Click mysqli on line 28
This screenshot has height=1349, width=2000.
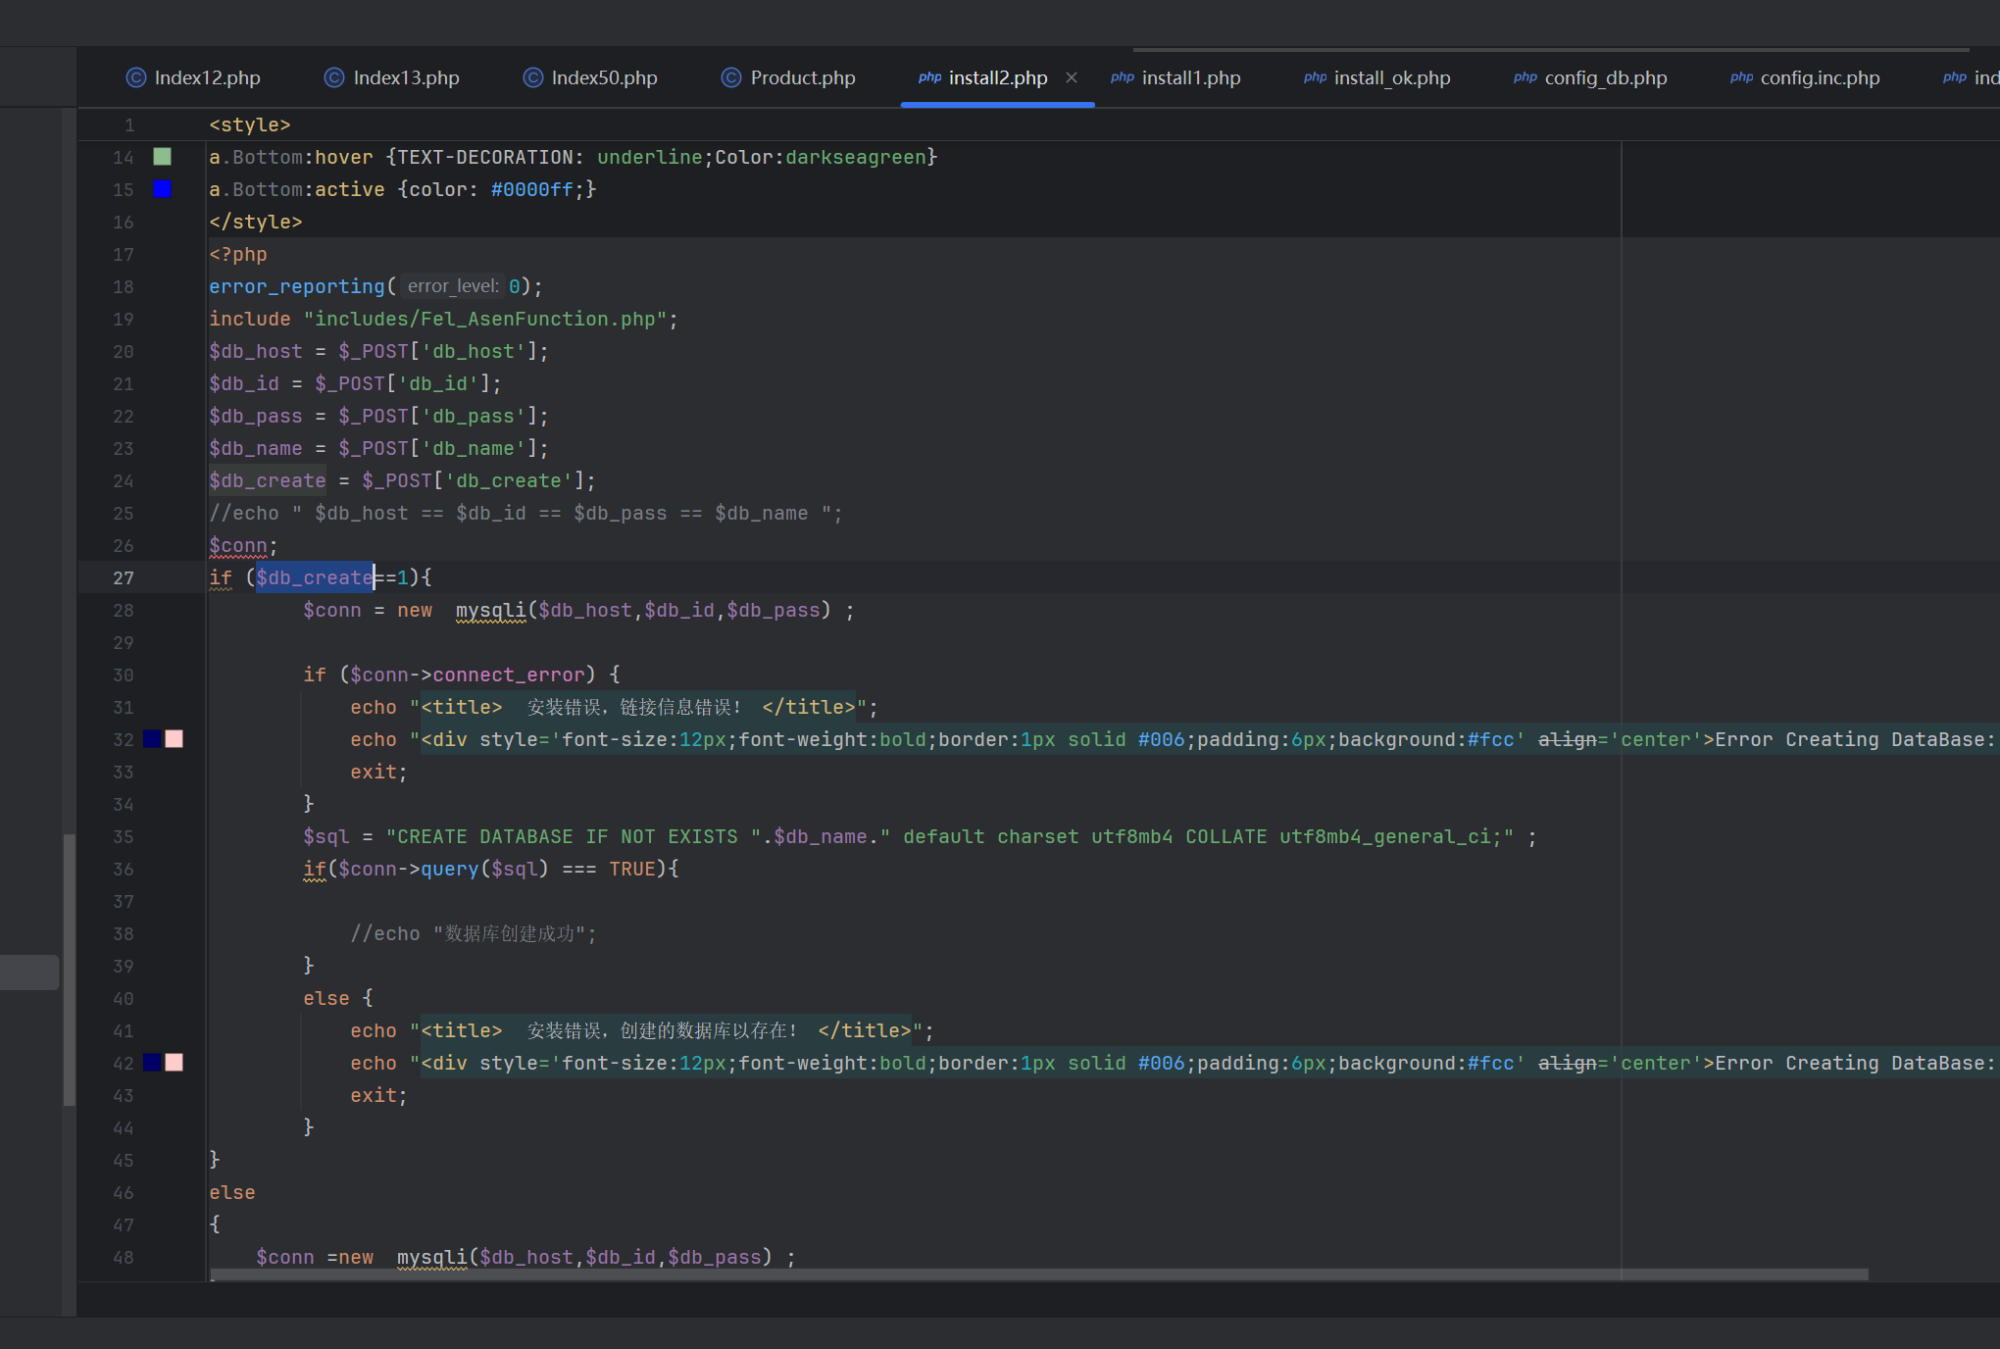point(491,610)
